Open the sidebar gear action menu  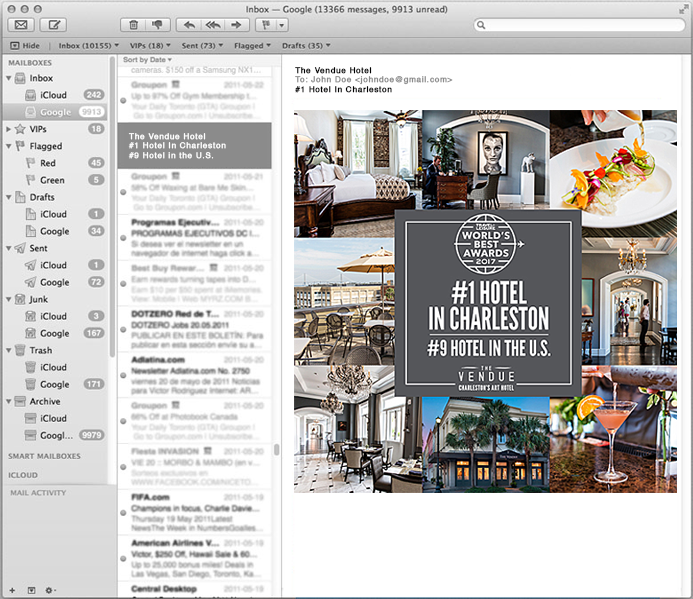pos(51,590)
